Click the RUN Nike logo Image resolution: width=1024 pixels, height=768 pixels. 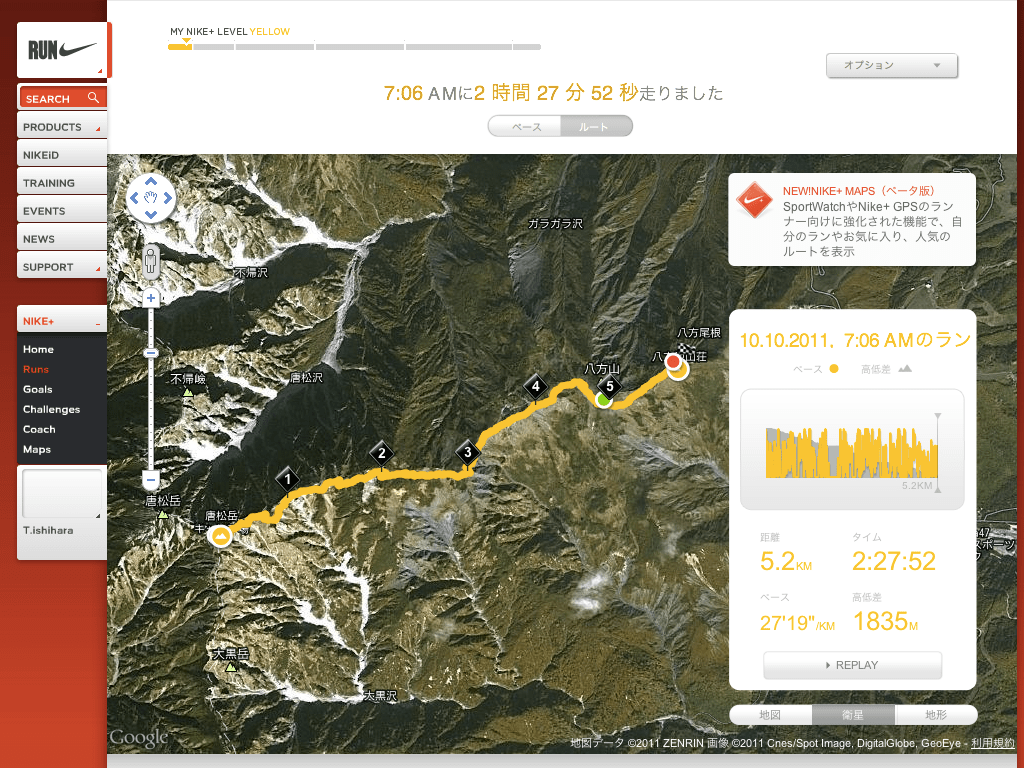tap(63, 50)
